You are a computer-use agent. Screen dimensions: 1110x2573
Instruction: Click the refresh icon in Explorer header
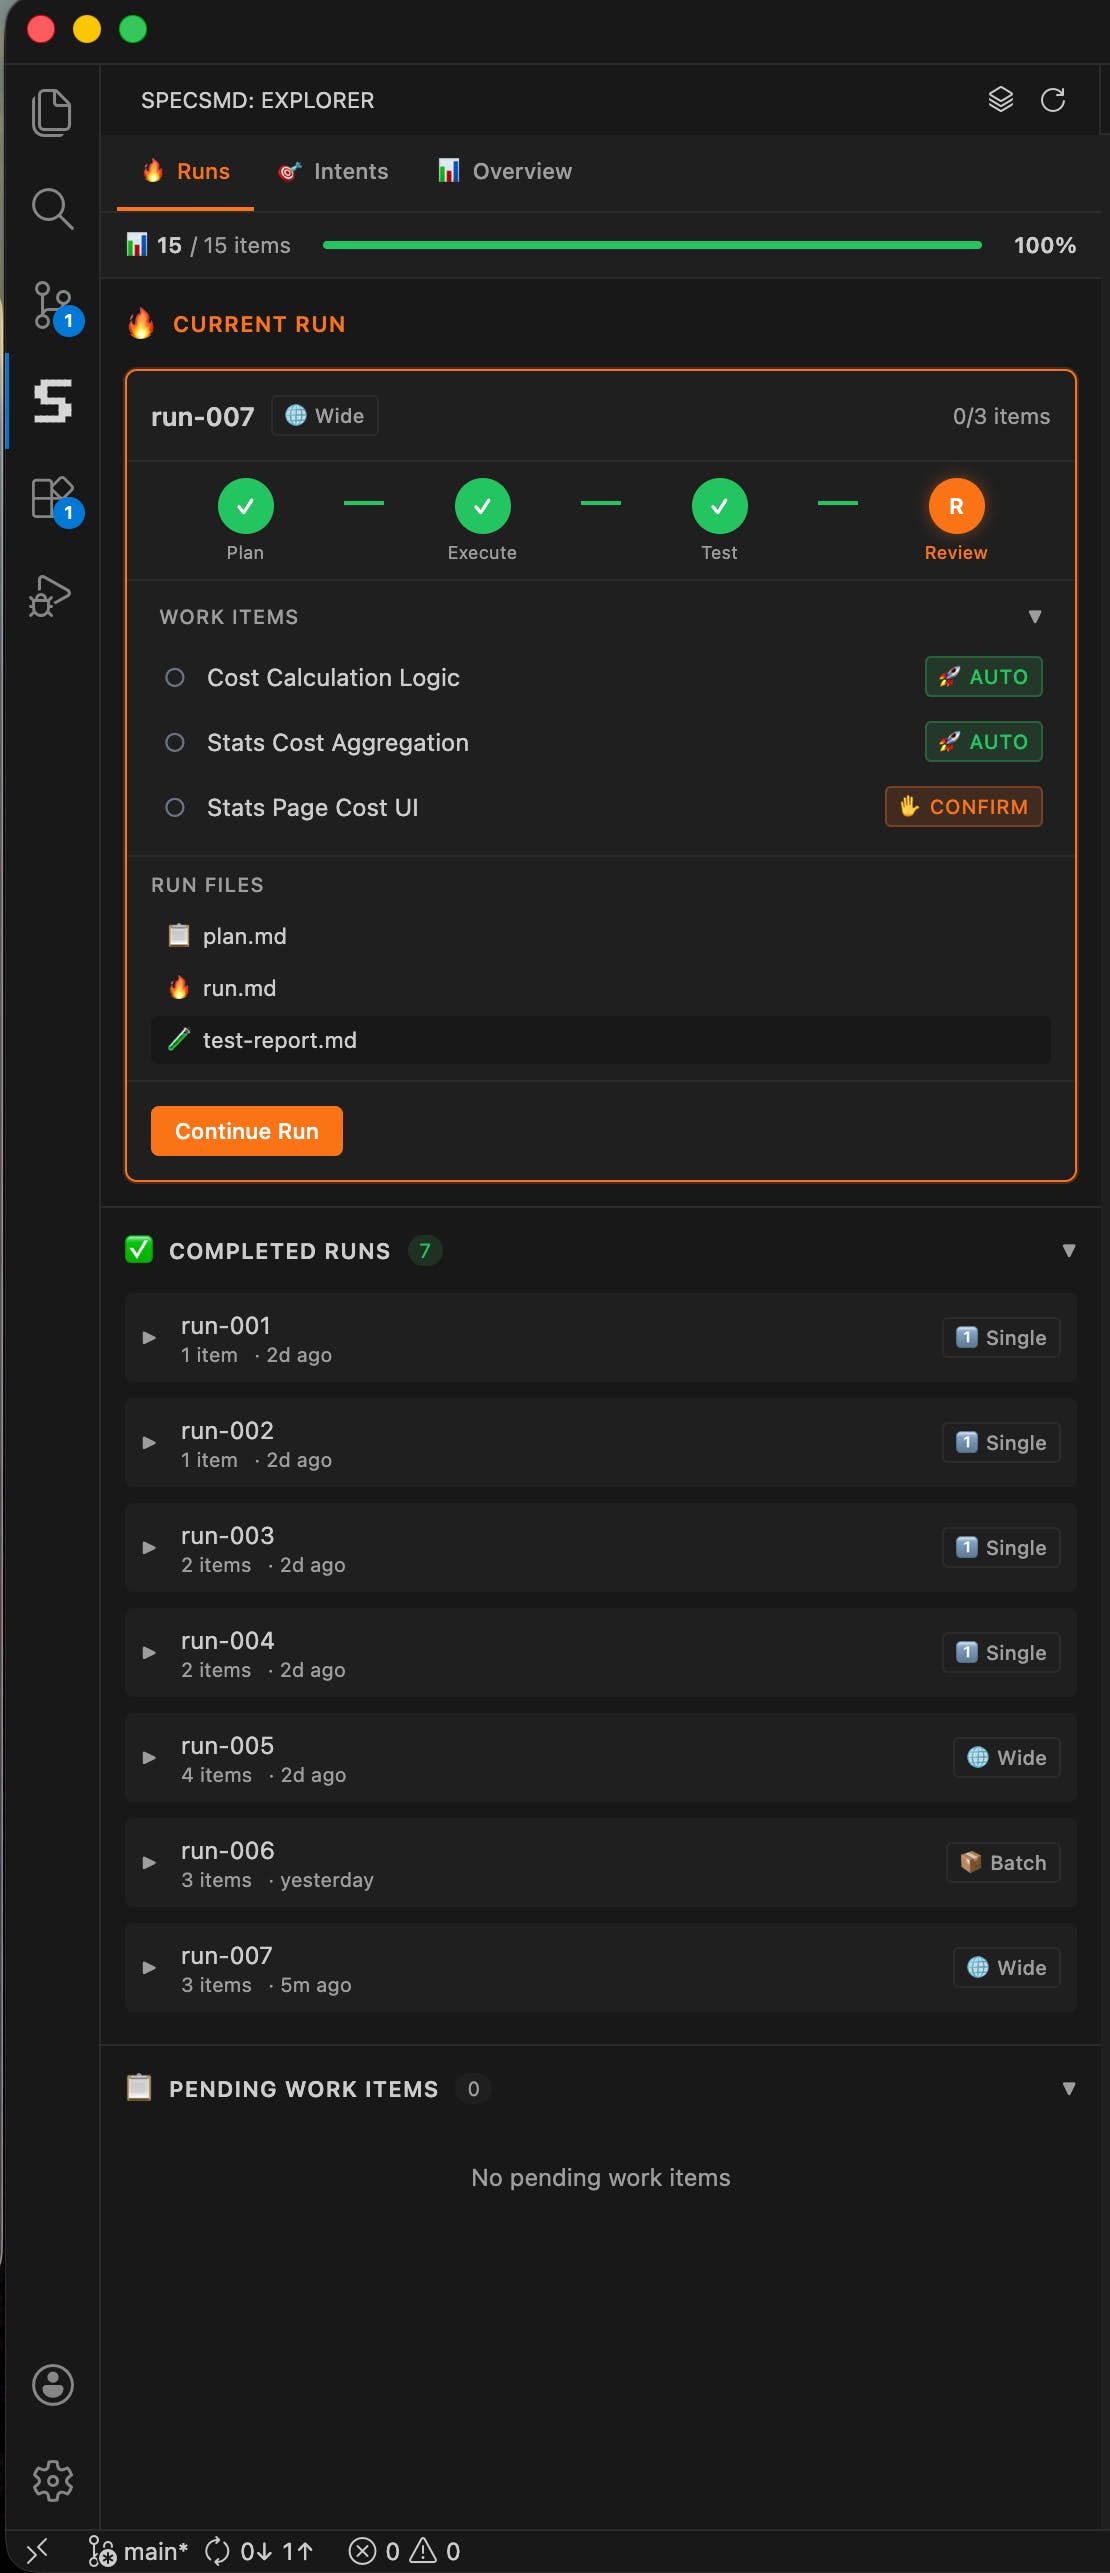coord(1053,99)
